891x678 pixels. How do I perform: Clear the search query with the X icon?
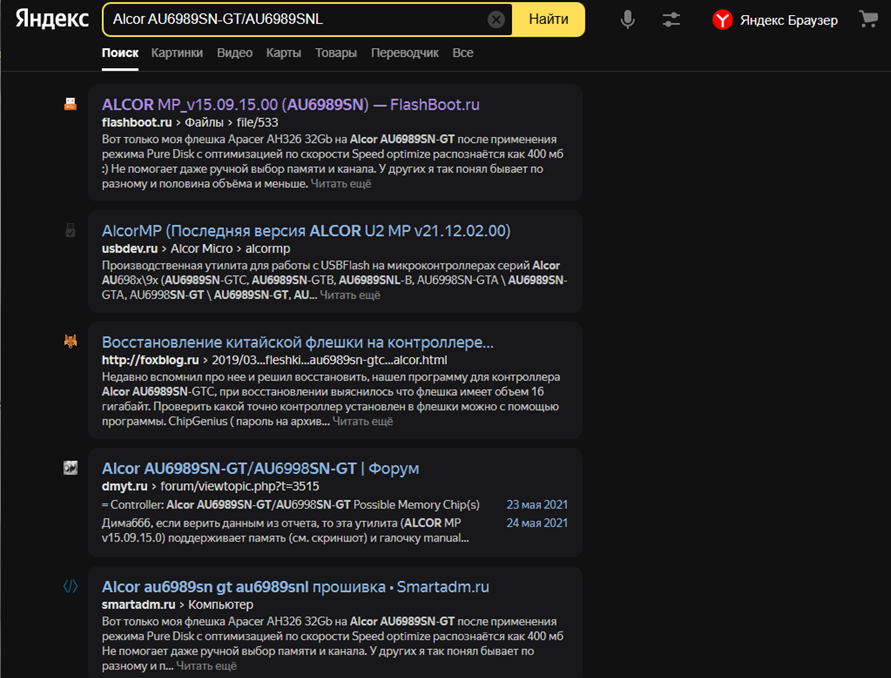496,19
